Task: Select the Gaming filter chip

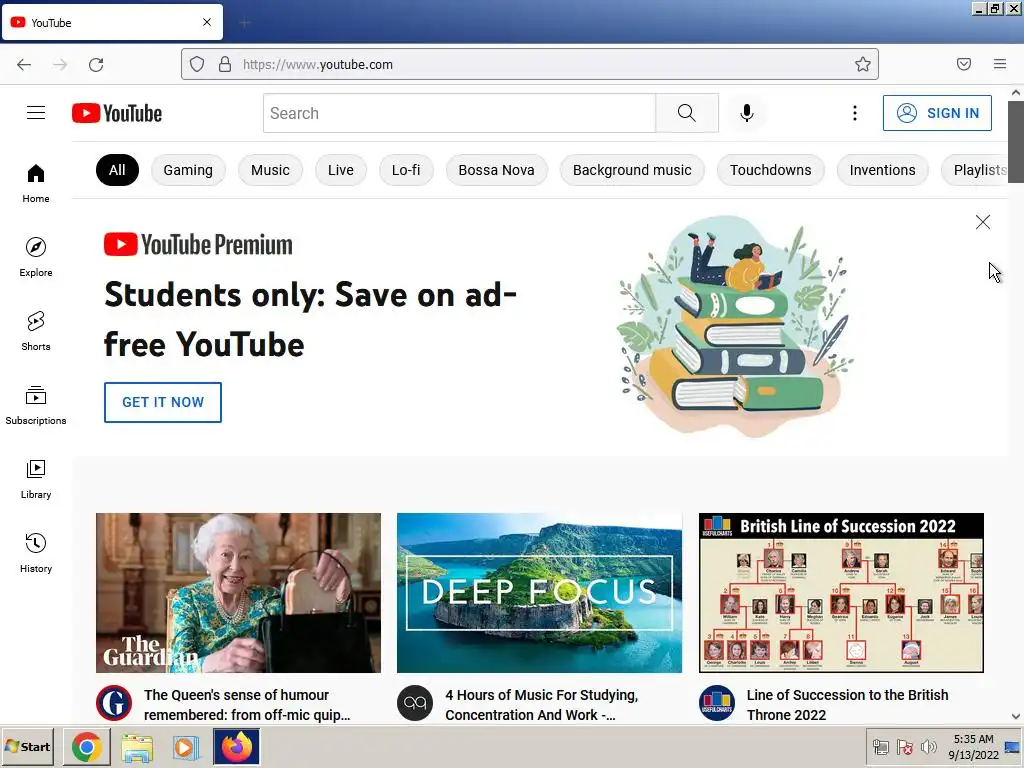Action: point(188,170)
